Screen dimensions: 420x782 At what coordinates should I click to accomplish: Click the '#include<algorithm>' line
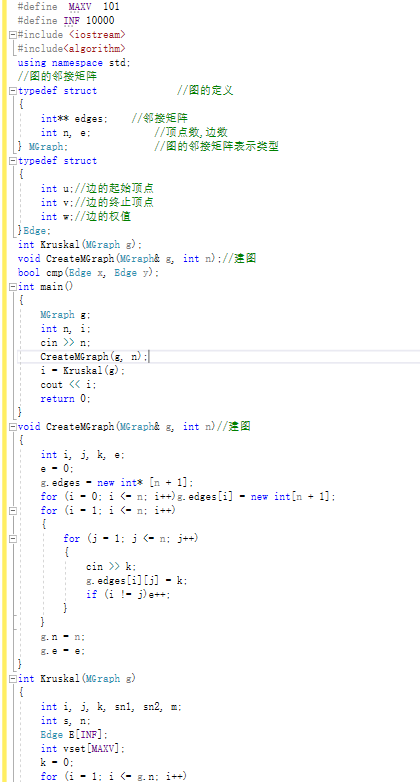(x=71, y=49)
